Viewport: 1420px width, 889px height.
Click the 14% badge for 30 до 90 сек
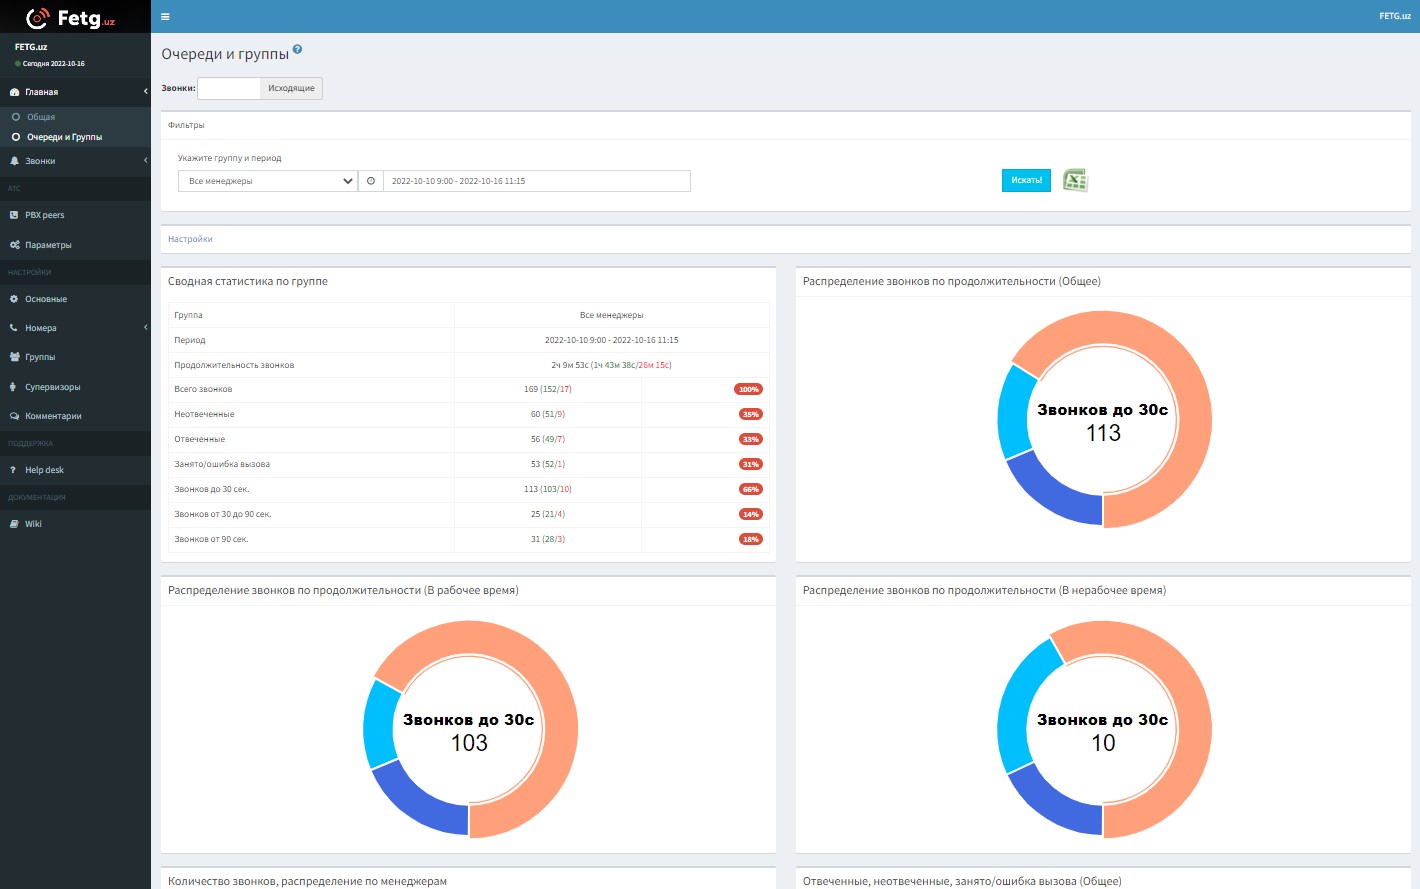751,515
